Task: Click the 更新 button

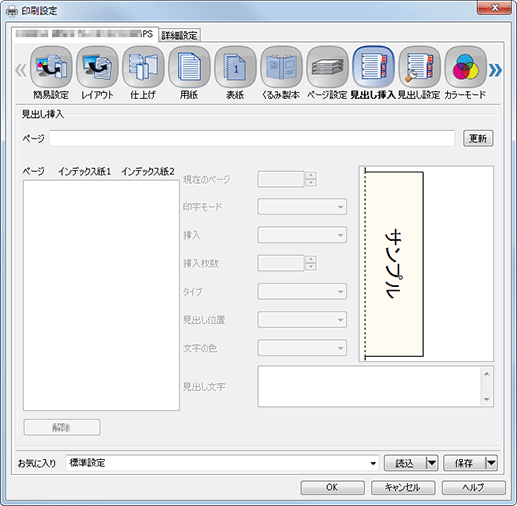Action: pyautogui.click(x=478, y=138)
